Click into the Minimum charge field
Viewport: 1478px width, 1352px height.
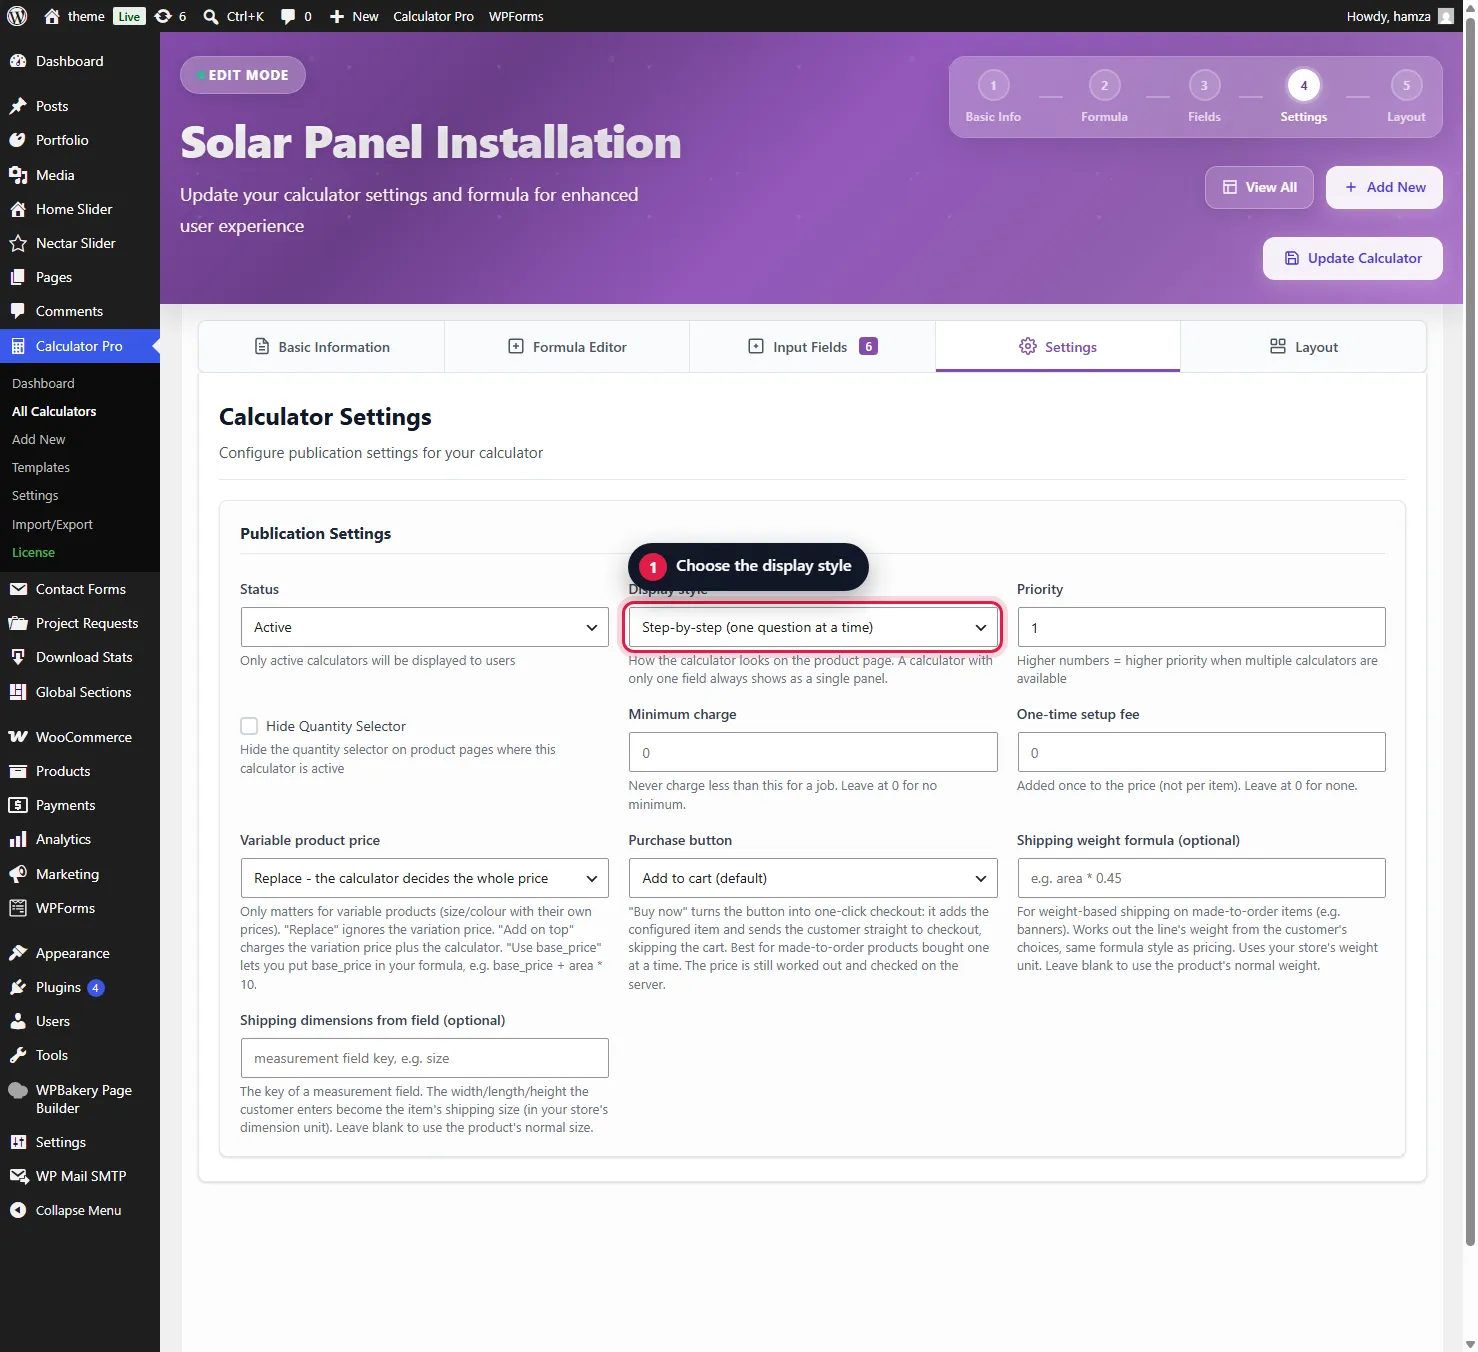pos(813,752)
